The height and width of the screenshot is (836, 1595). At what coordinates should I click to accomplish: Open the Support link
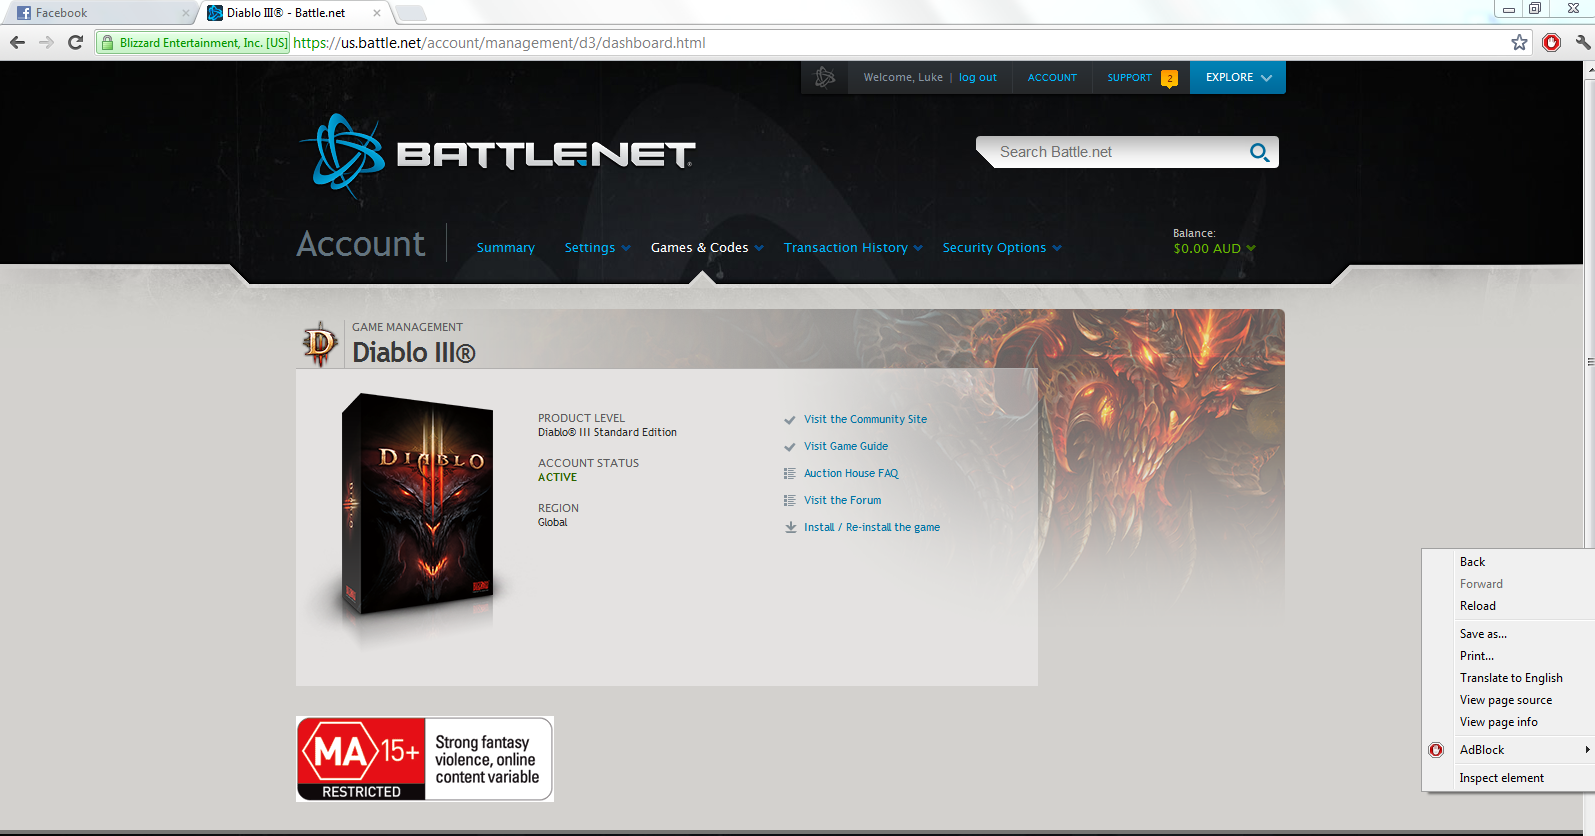[x=1129, y=78]
